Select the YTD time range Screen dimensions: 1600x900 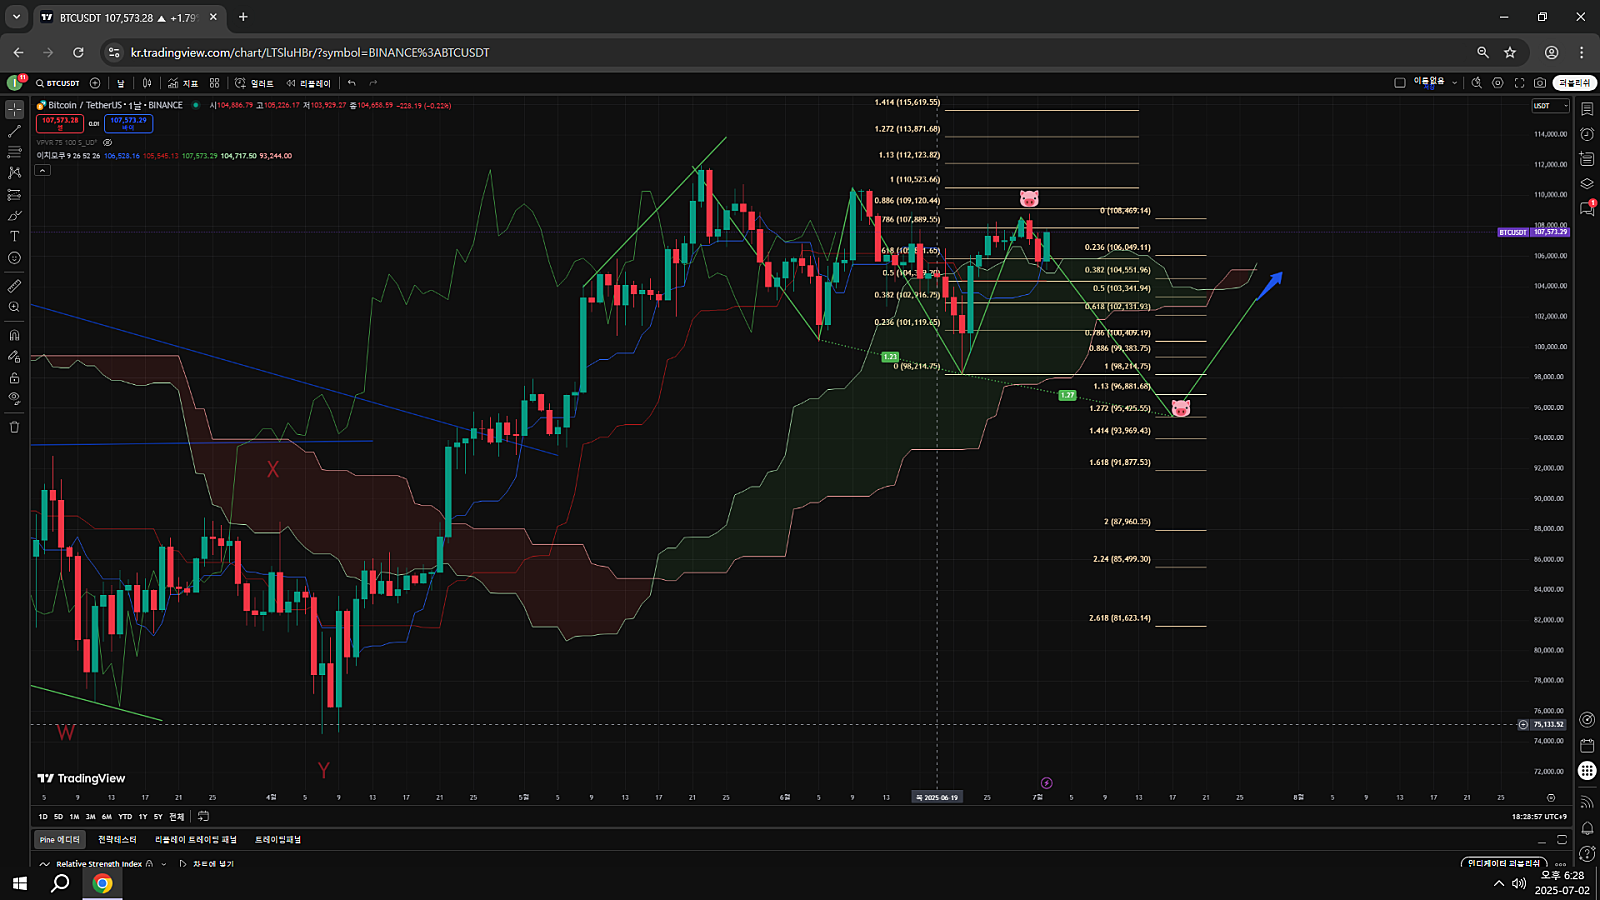(x=125, y=817)
